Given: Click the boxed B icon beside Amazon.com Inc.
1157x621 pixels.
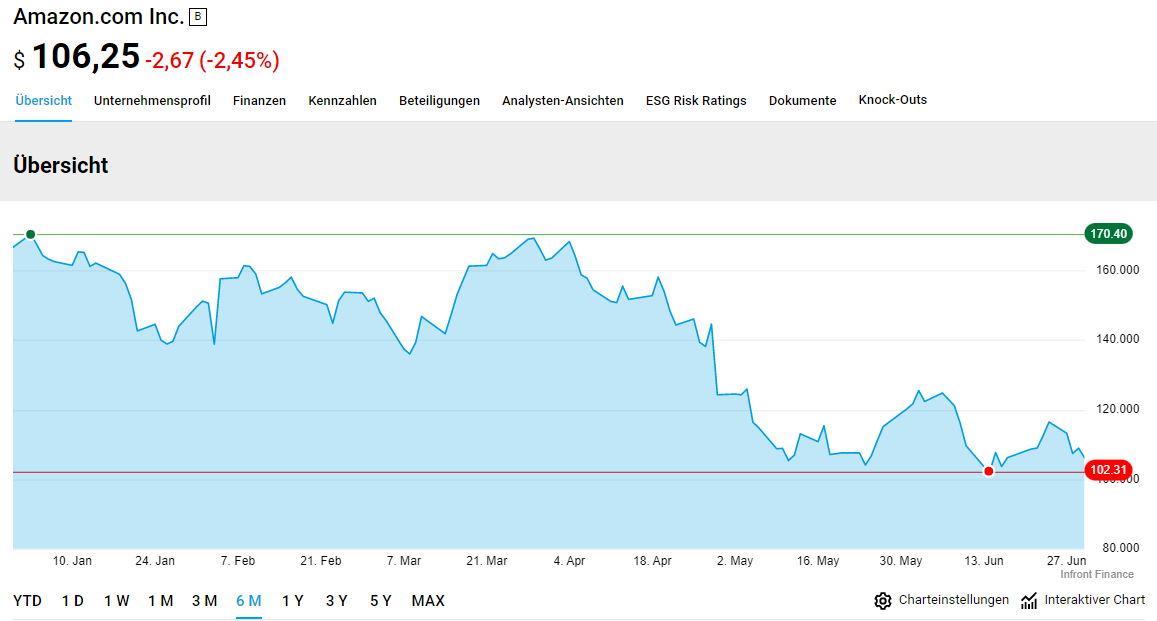Looking at the screenshot, I should click(x=197, y=17).
